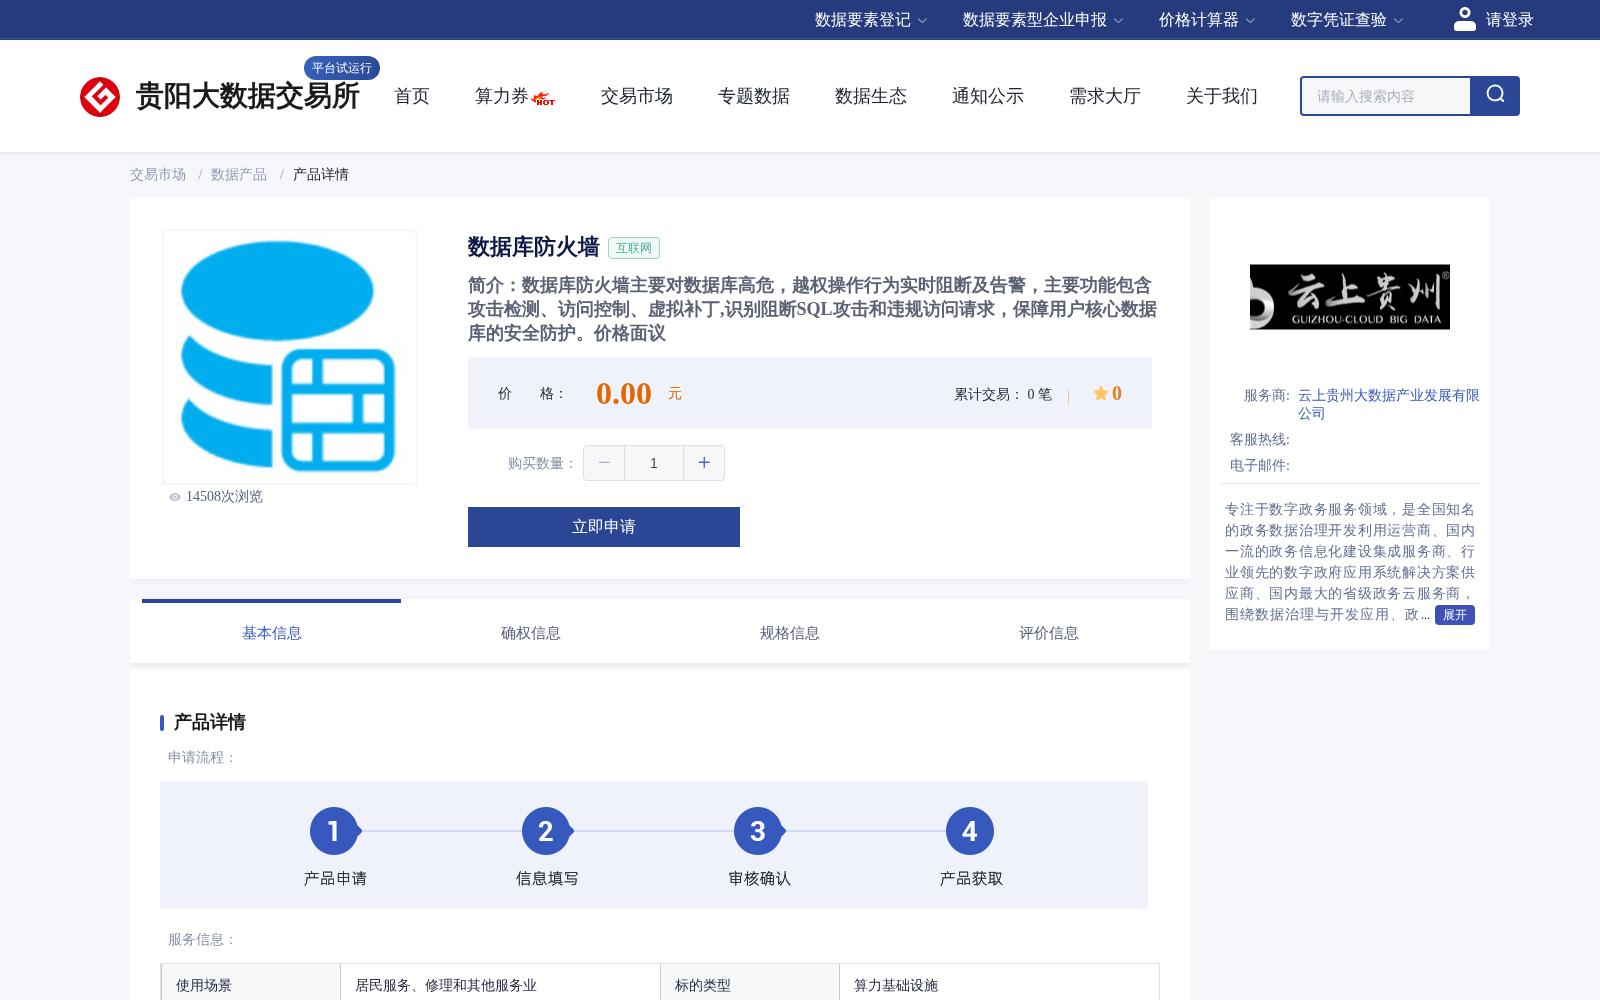Open the 数据要素登记 dropdown
1600x1000 pixels.
(871, 20)
